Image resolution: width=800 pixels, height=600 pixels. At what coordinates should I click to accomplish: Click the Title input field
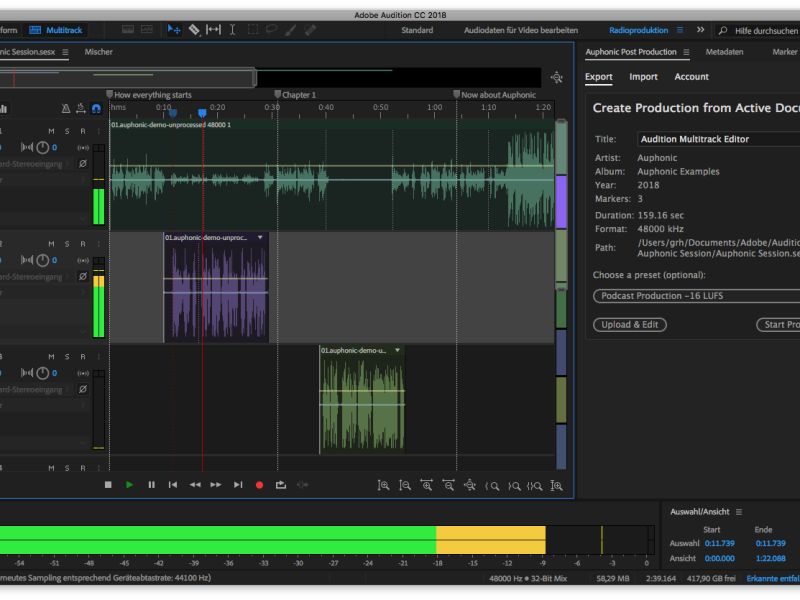718,139
